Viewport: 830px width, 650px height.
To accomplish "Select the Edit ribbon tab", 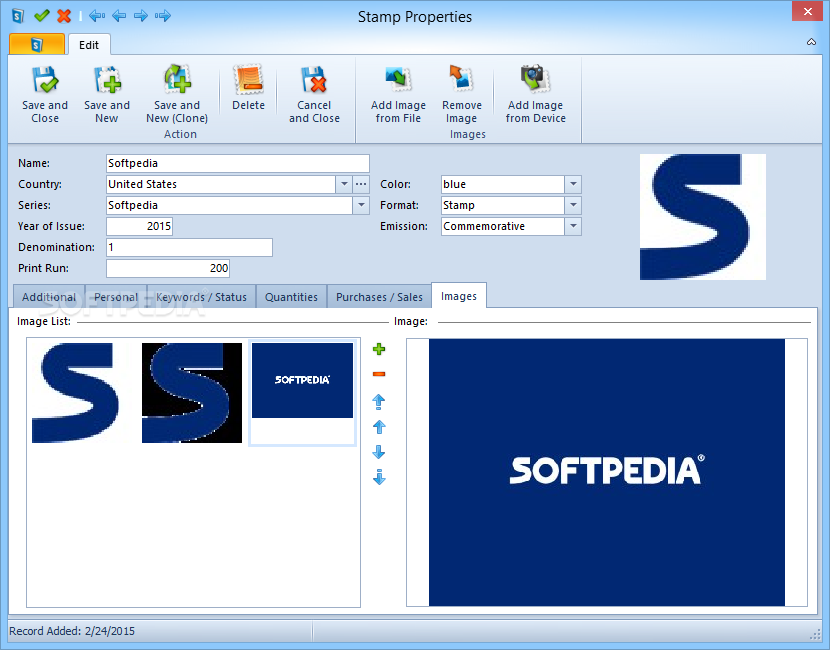I will coord(89,45).
